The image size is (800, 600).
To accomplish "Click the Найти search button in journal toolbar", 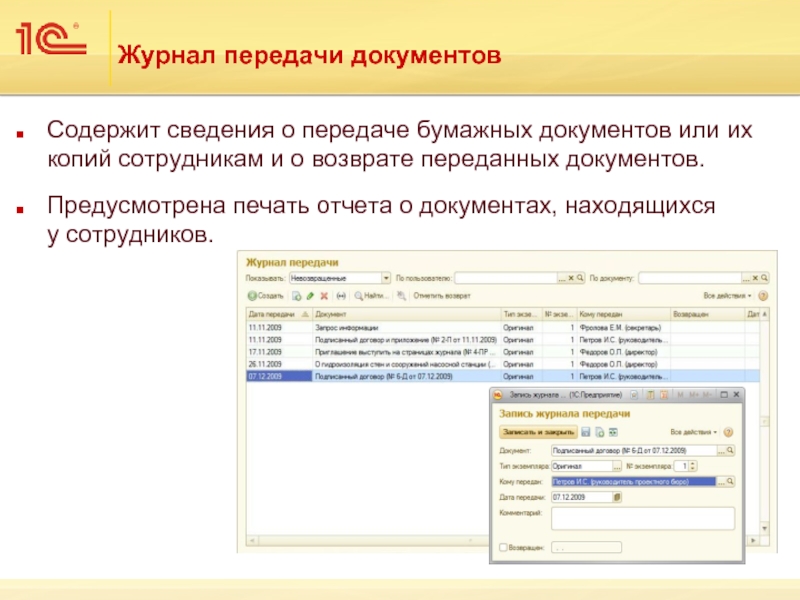I will coord(371,296).
